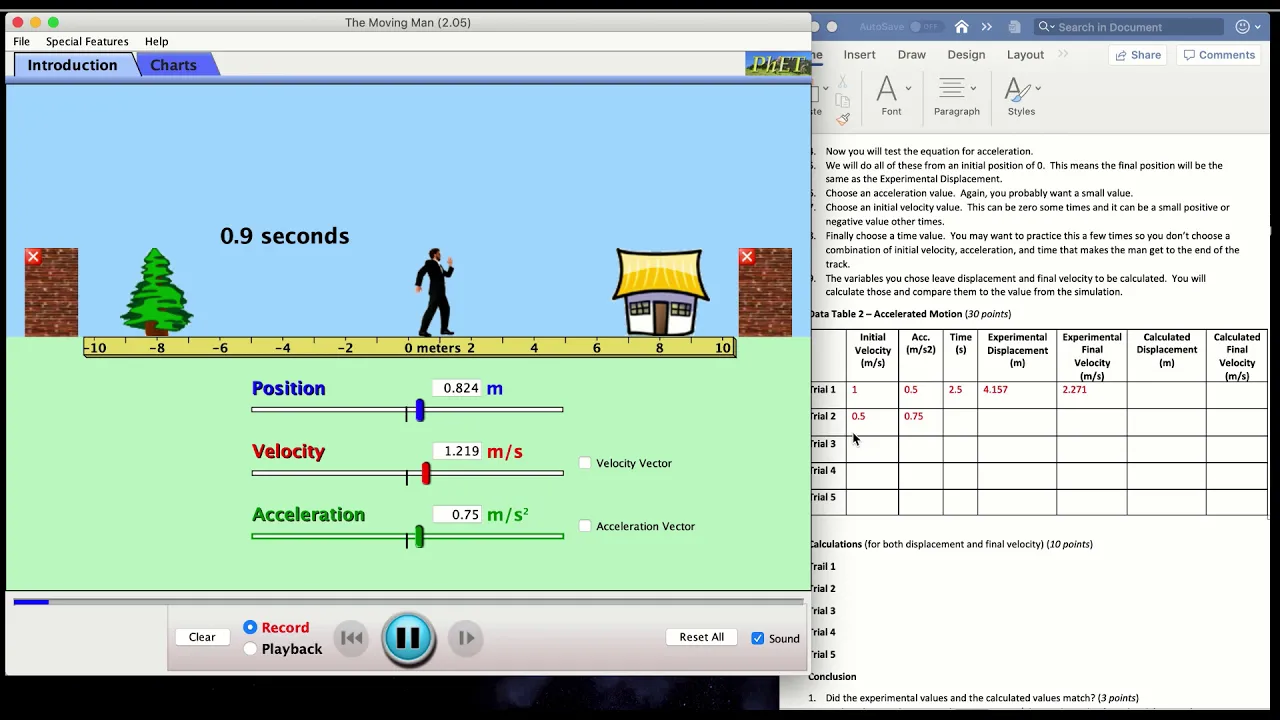Expand the Styles dropdown arrow in Word

(1038, 88)
